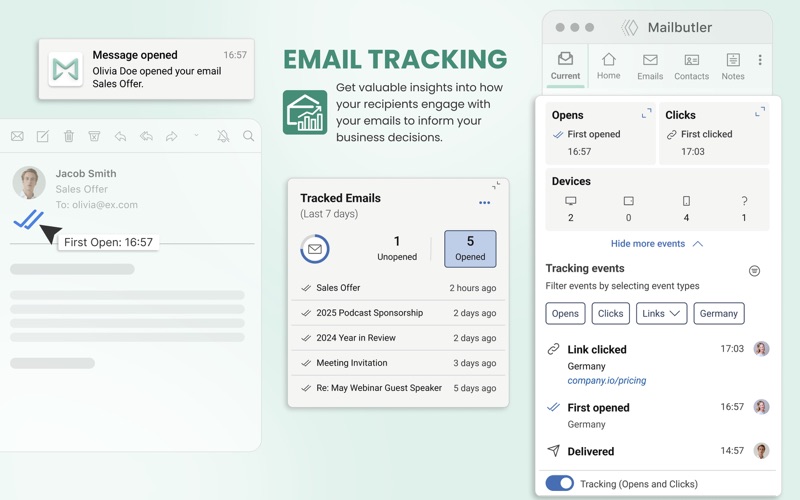Click the Message opened notification banner
This screenshot has width=800, height=500.
coord(146,69)
